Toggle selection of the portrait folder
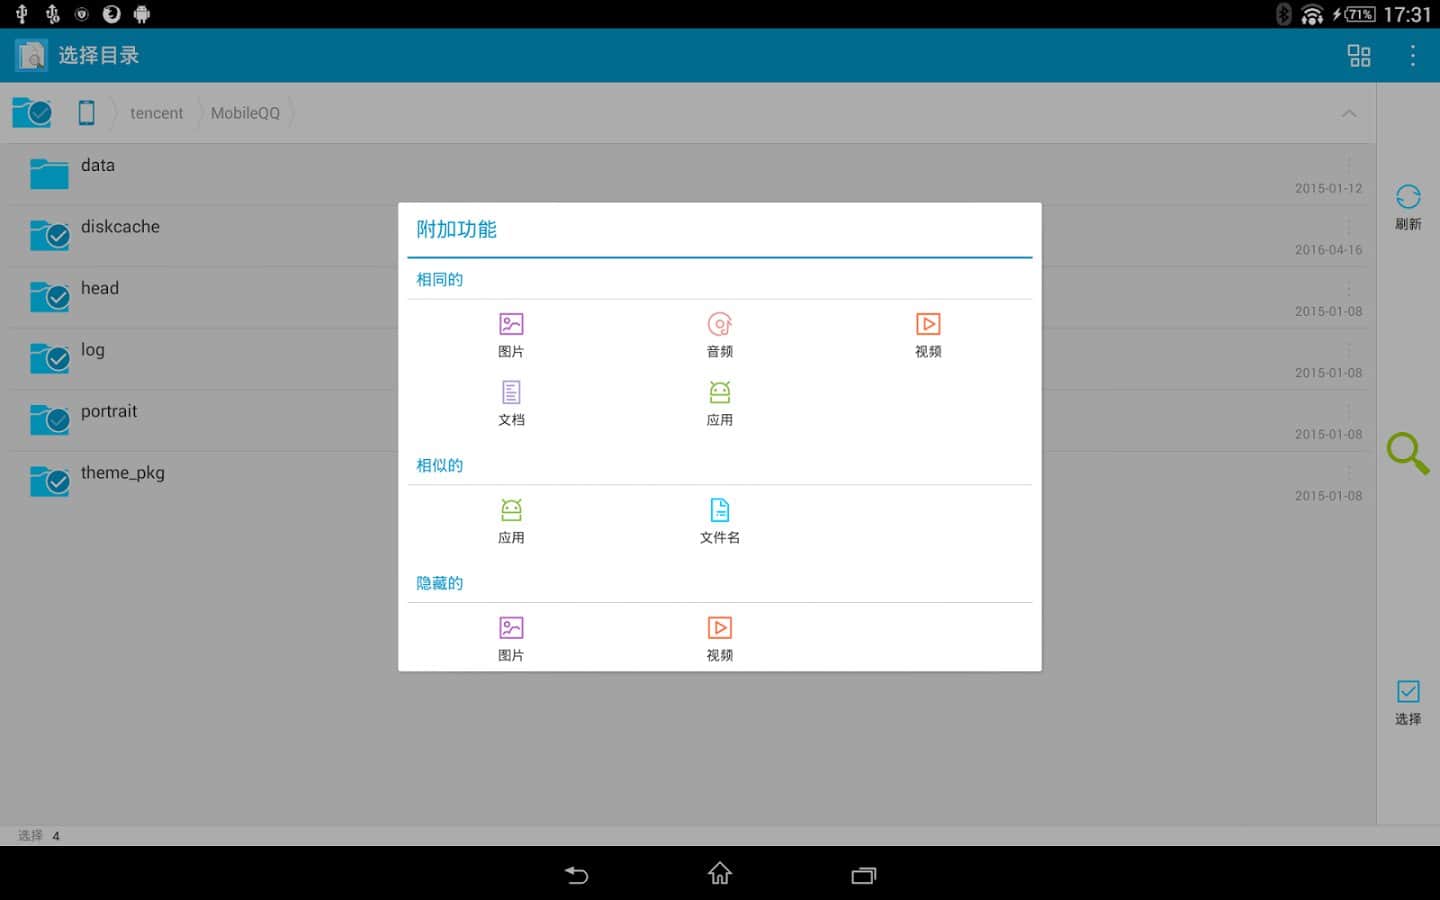 coord(49,420)
